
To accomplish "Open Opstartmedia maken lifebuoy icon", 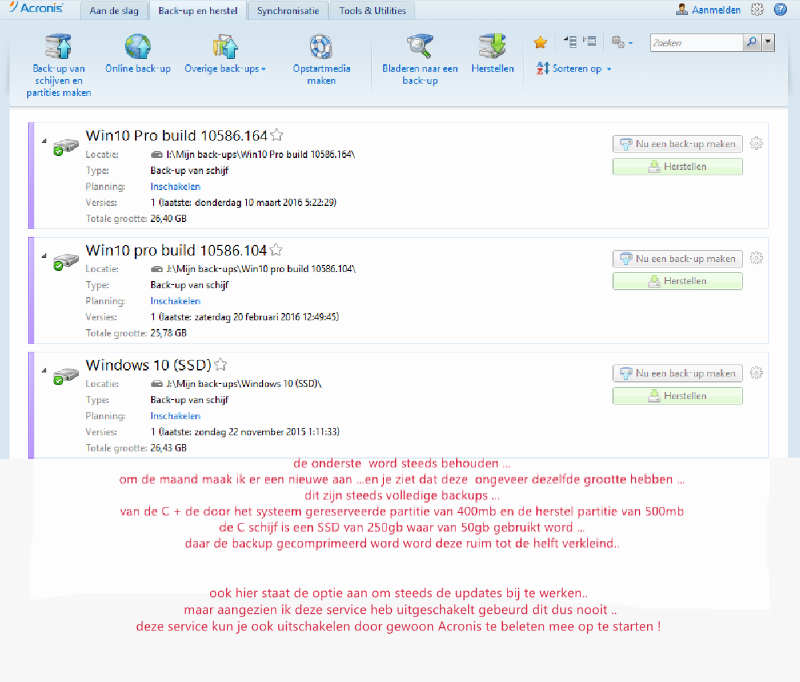I will 320,47.
